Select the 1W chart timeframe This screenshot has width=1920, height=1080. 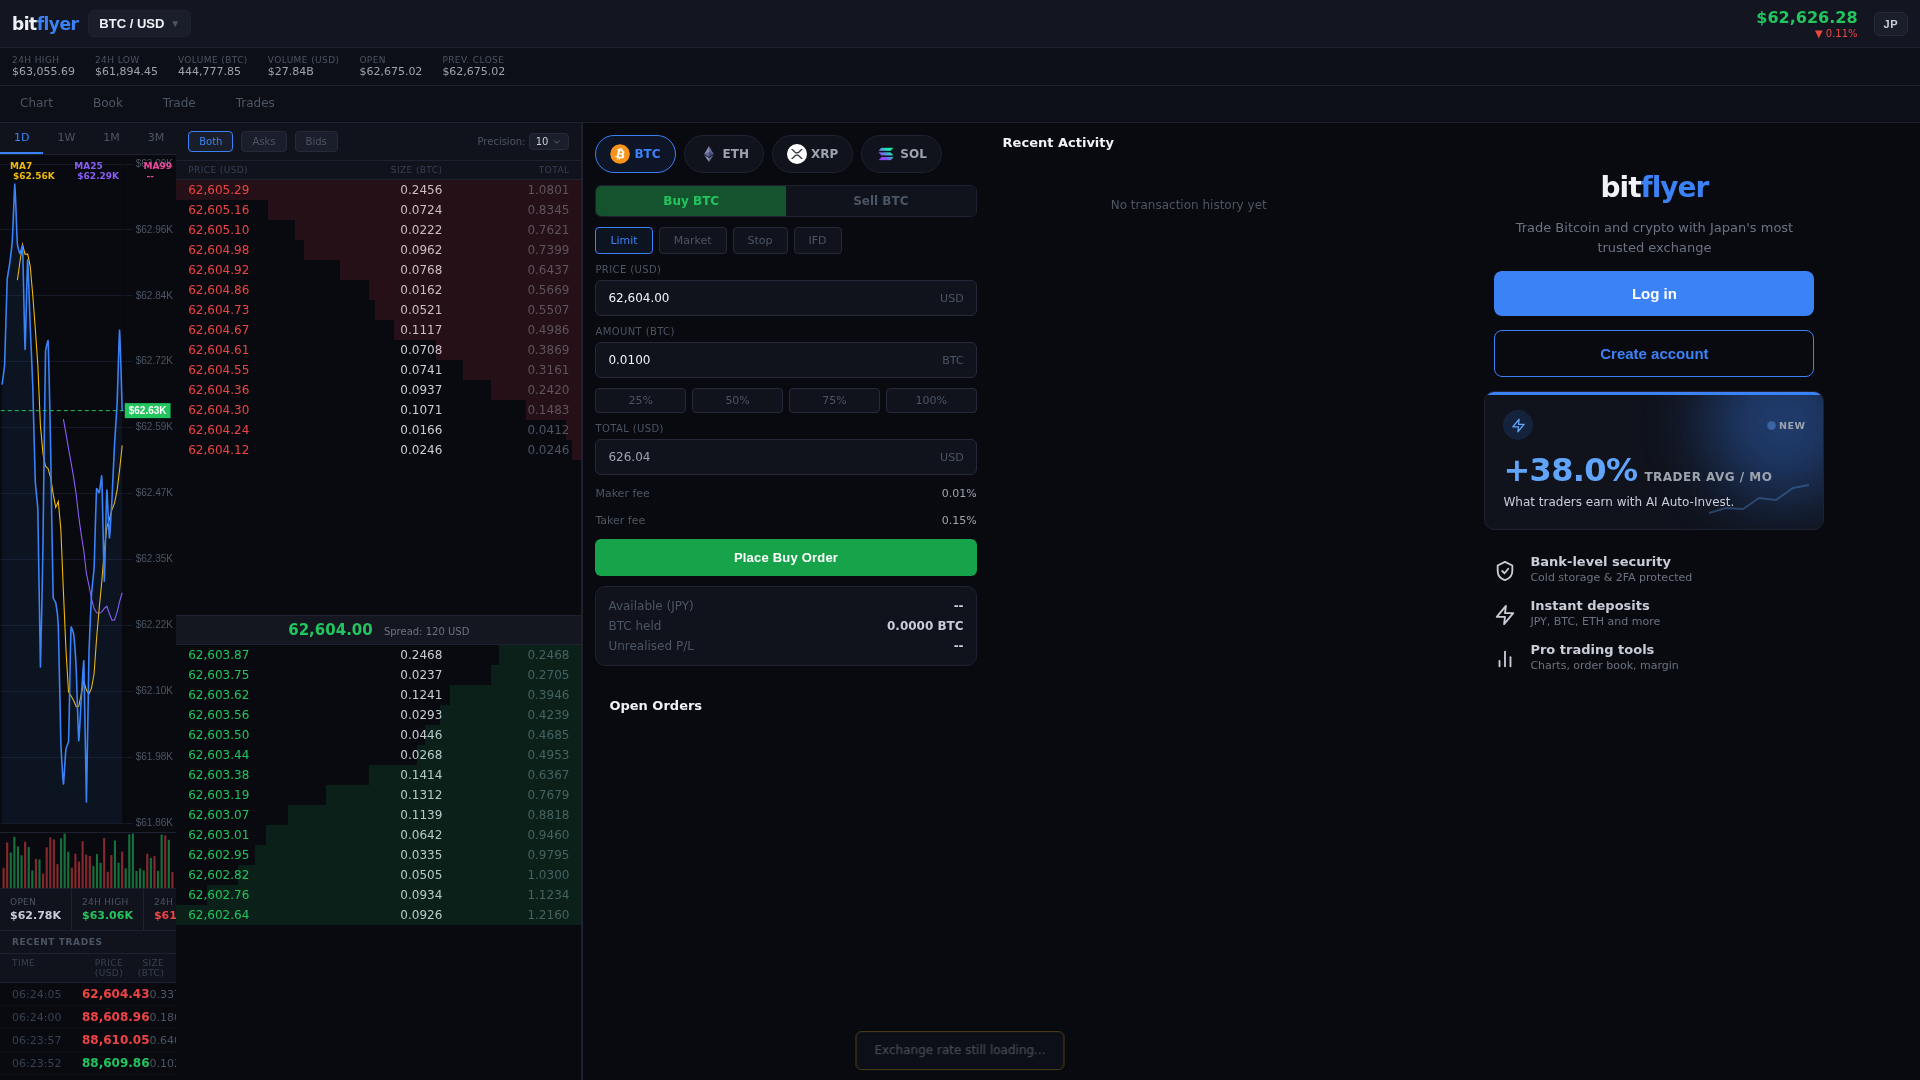click(66, 138)
